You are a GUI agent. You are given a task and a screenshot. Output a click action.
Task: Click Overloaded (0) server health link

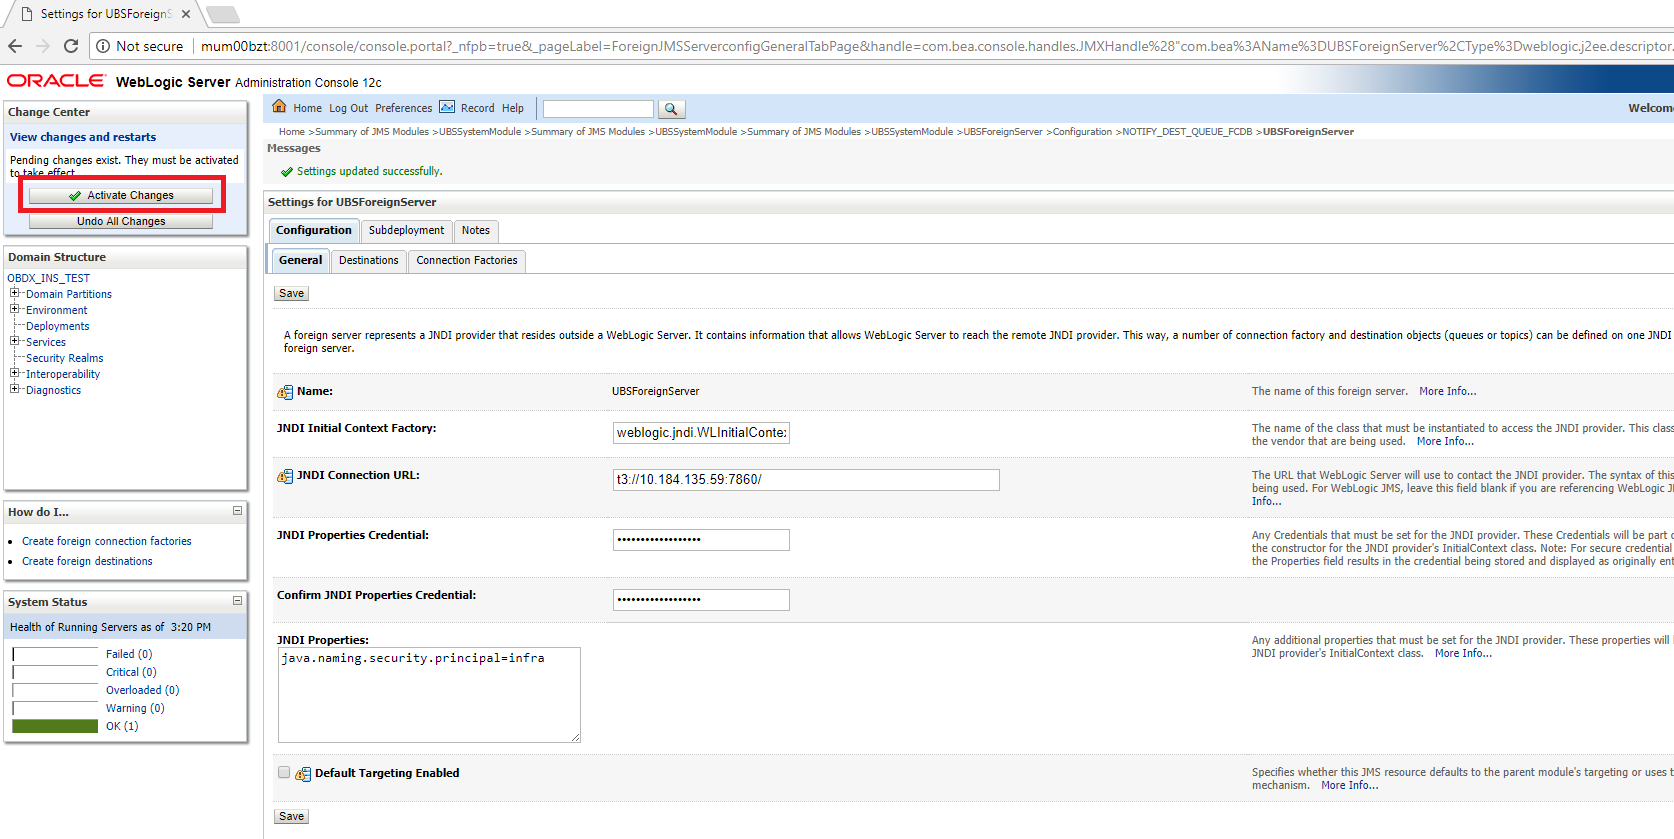[143, 690]
